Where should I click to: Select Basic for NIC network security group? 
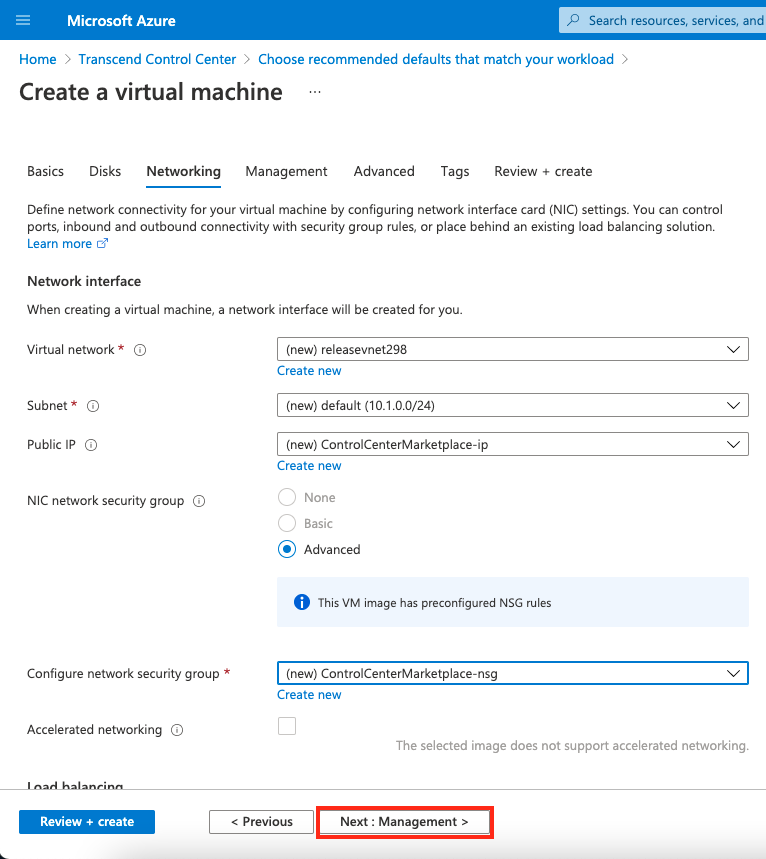pos(287,523)
